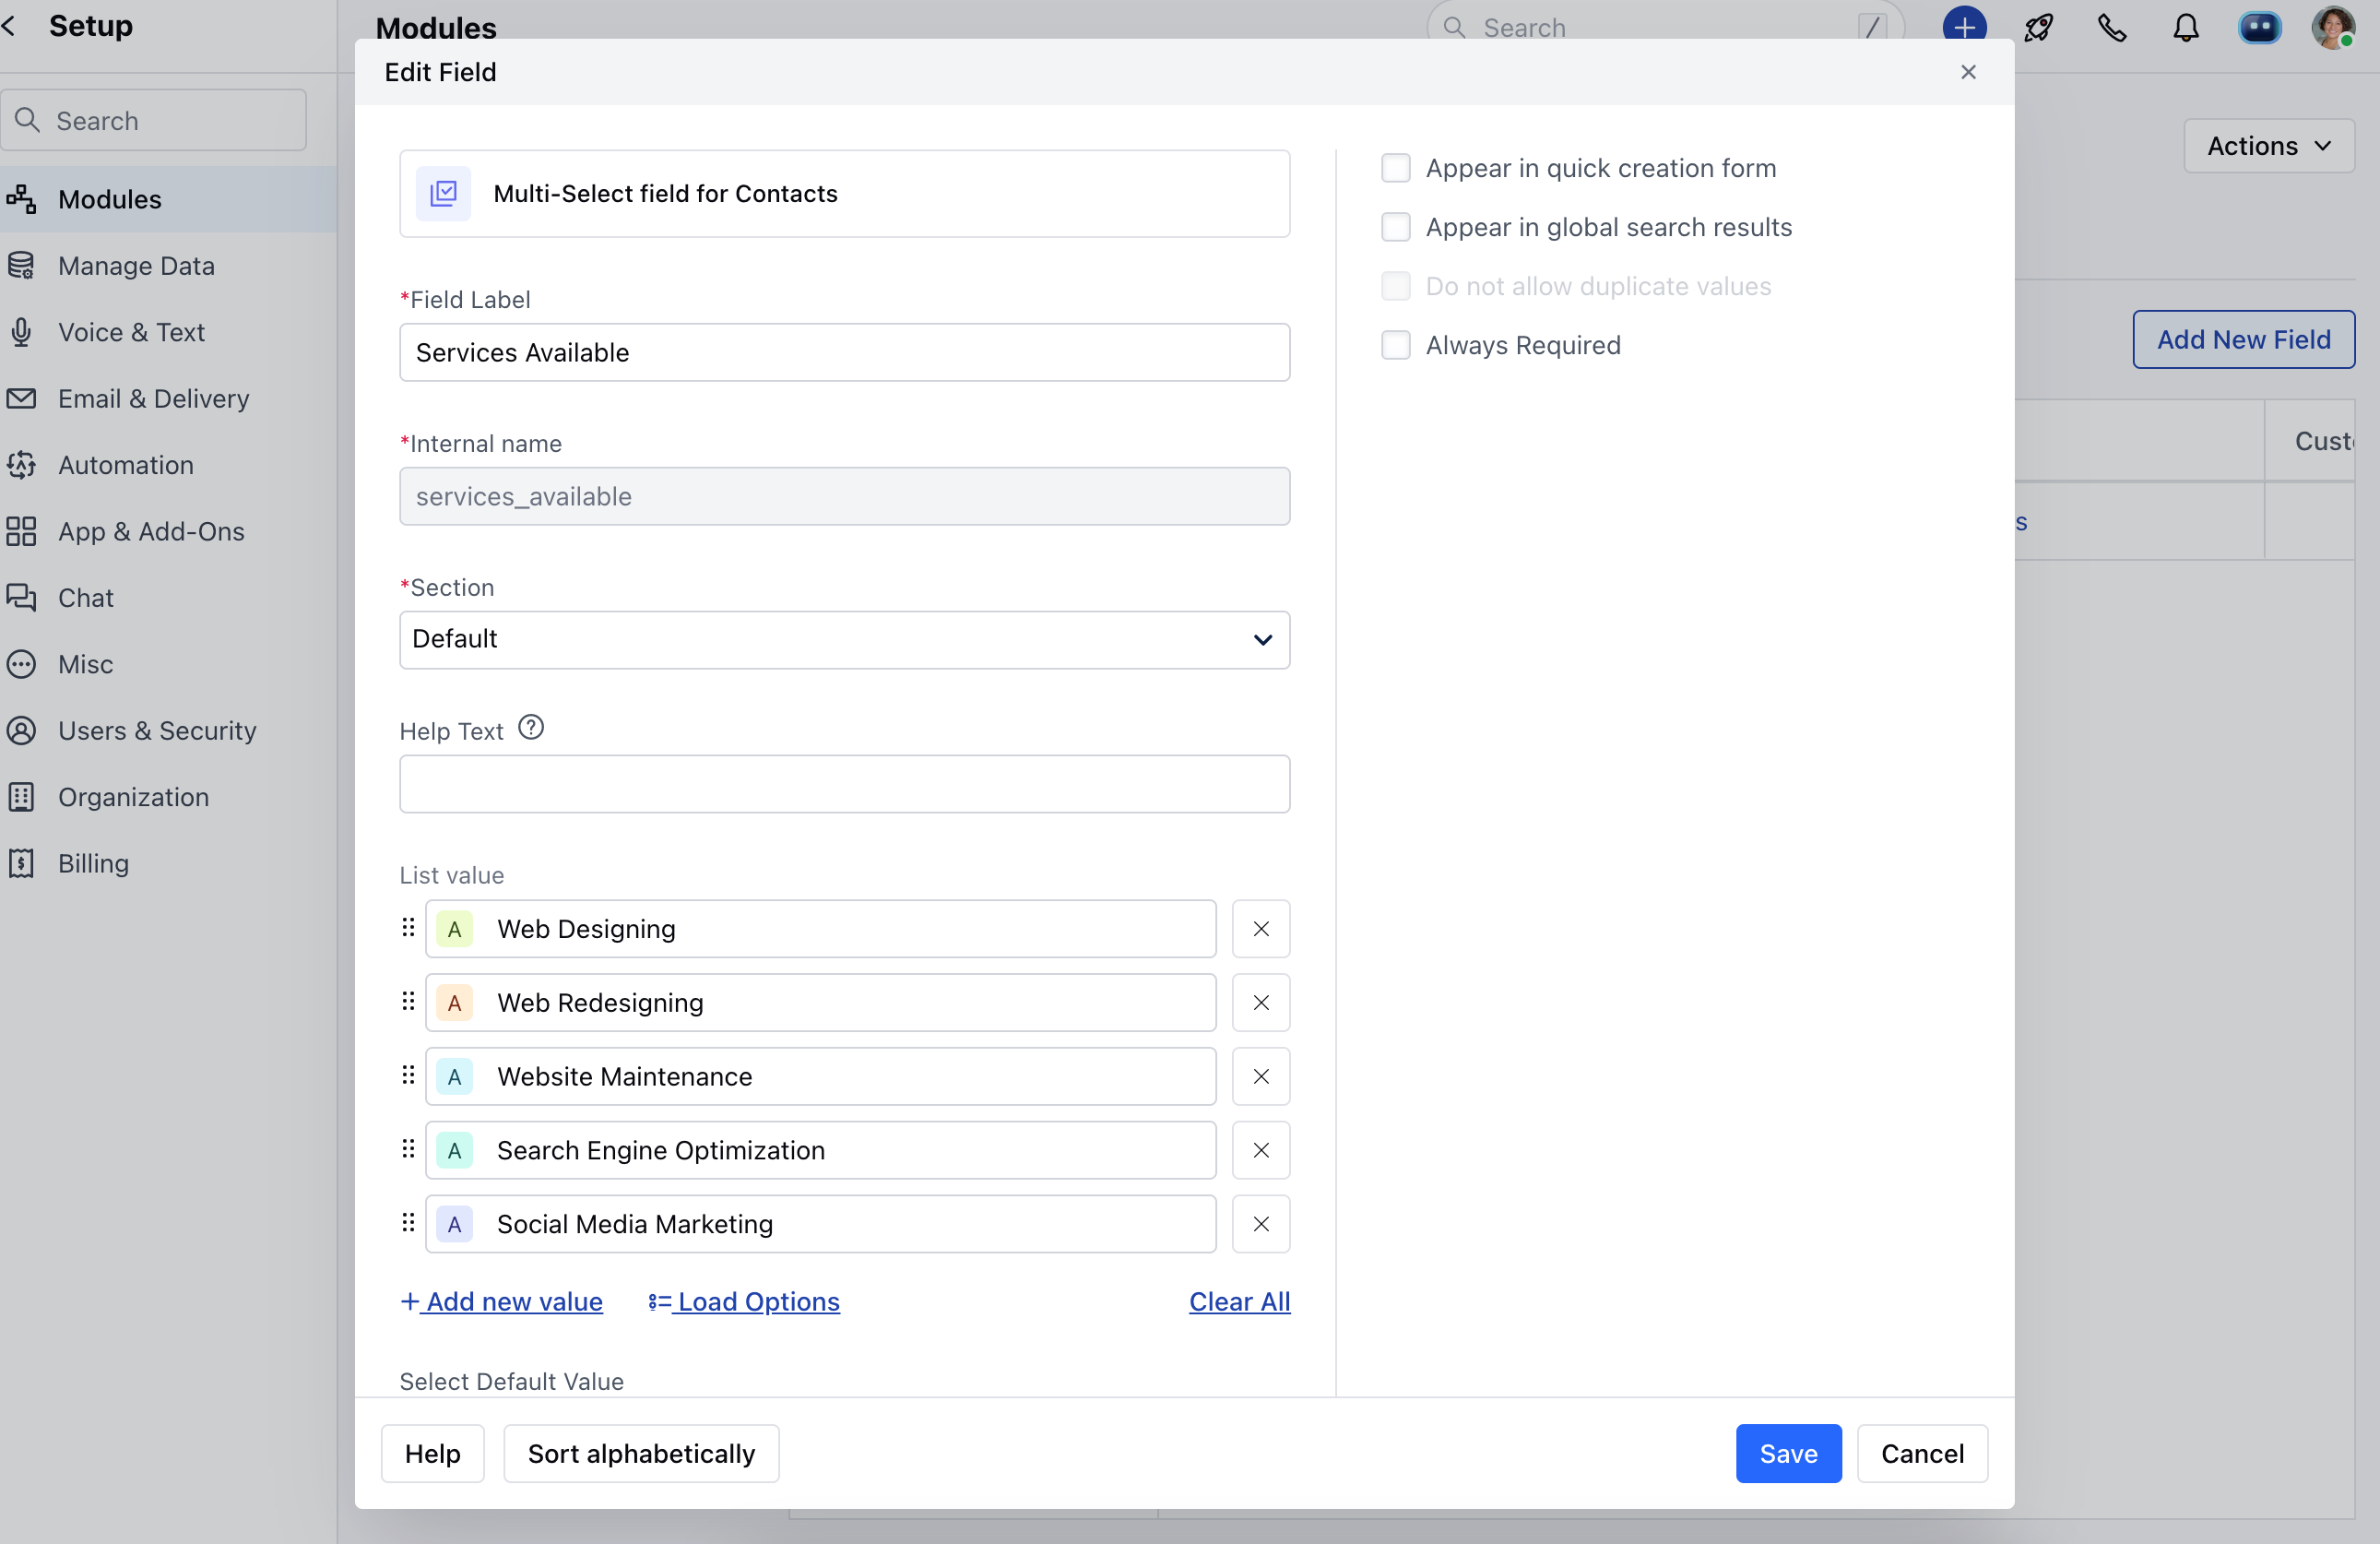Viewport: 2380px width, 1544px height.
Task: Click into the Field Label input
Action: [x=844, y=352]
